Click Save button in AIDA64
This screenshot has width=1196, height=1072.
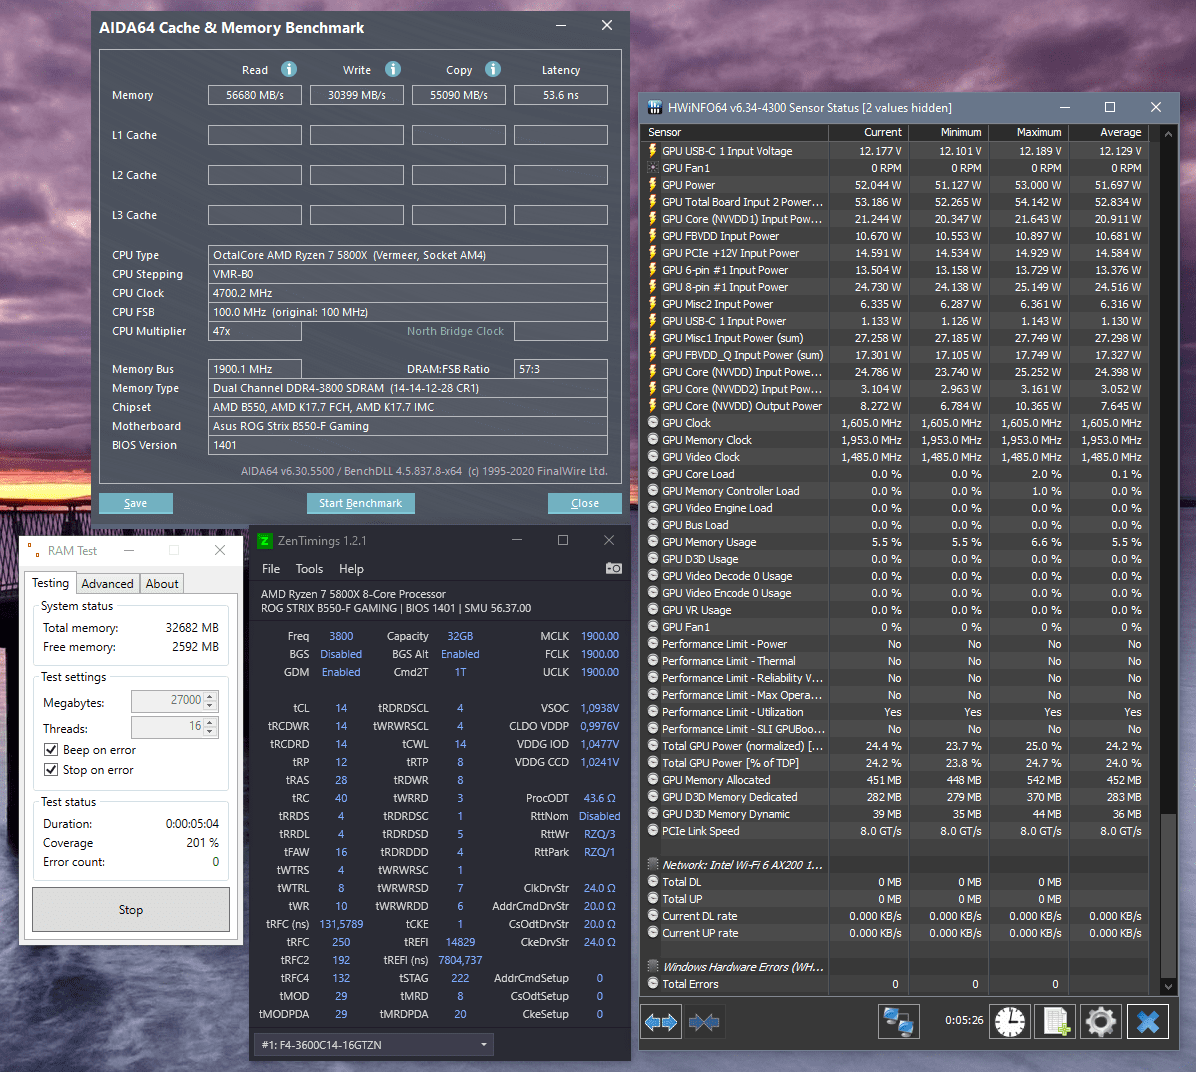[x=136, y=503]
